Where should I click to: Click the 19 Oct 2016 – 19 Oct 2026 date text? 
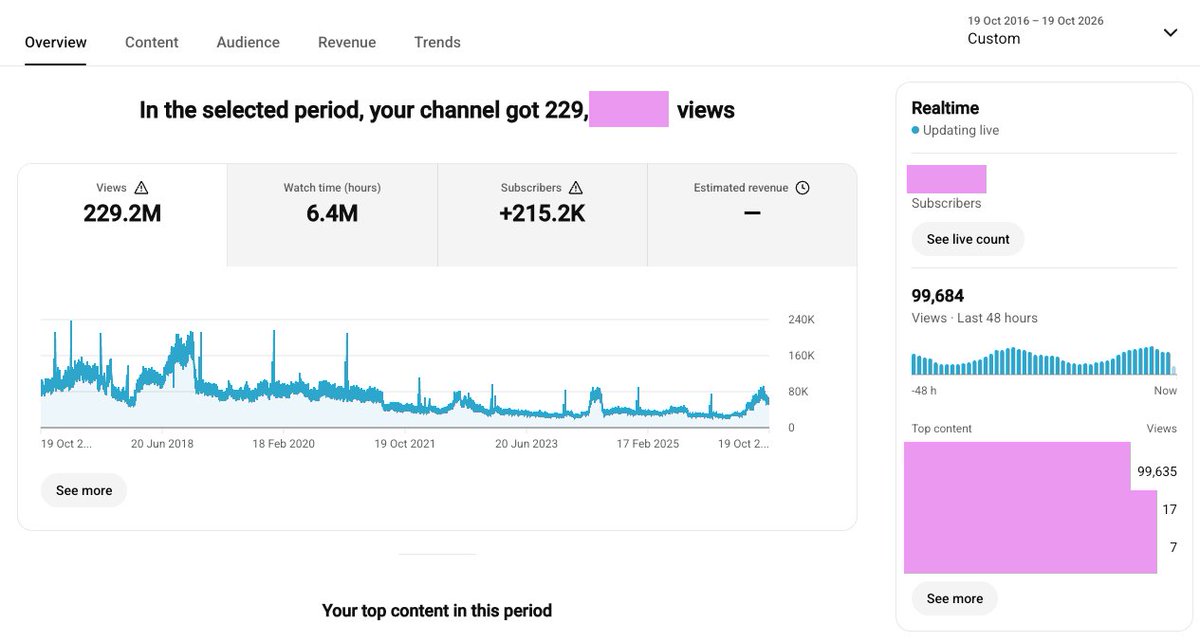click(x=1036, y=21)
